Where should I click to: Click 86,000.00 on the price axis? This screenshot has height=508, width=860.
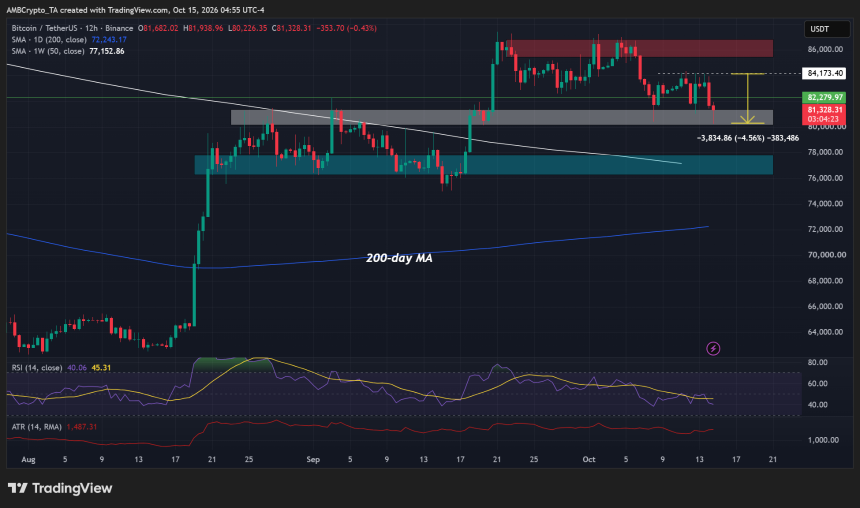tap(825, 49)
